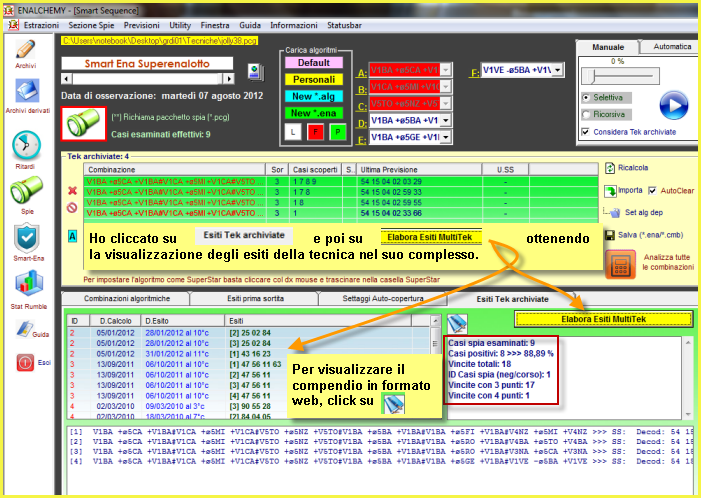
Task: Click the red prohibition icon beside Tek list
Action: coord(72,208)
